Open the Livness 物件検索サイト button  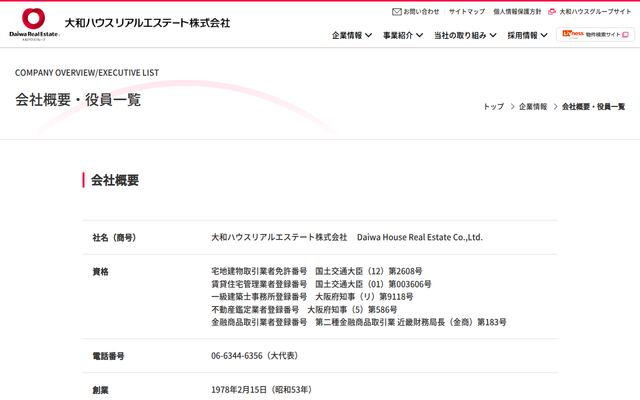(595, 34)
